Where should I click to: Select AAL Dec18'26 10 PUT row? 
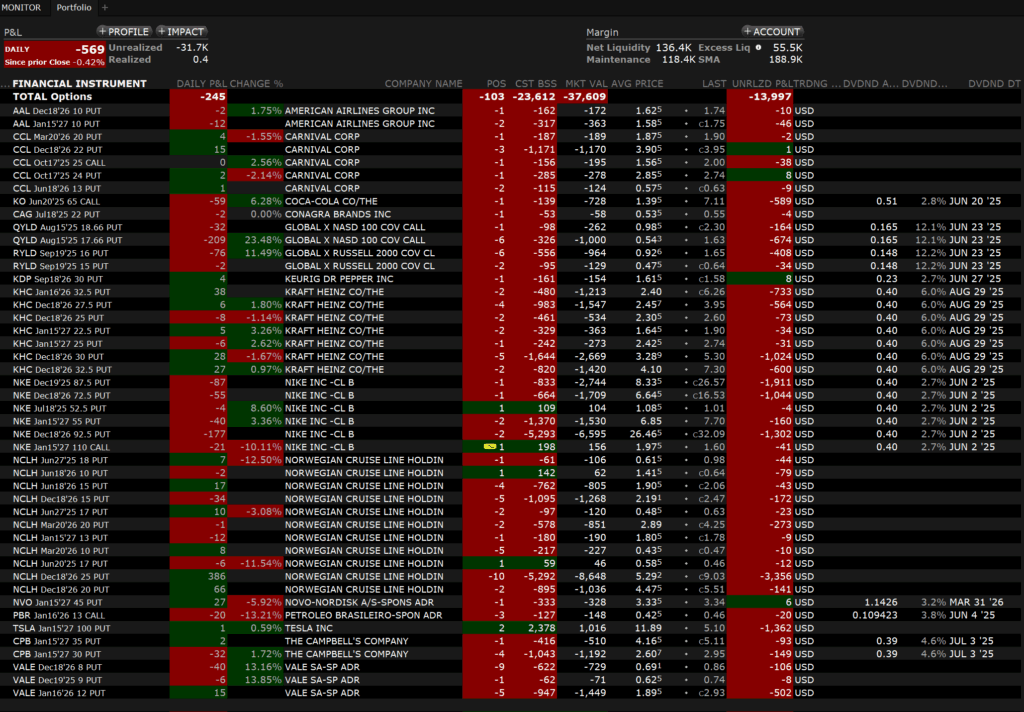pyautogui.click(x=511, y=110)
